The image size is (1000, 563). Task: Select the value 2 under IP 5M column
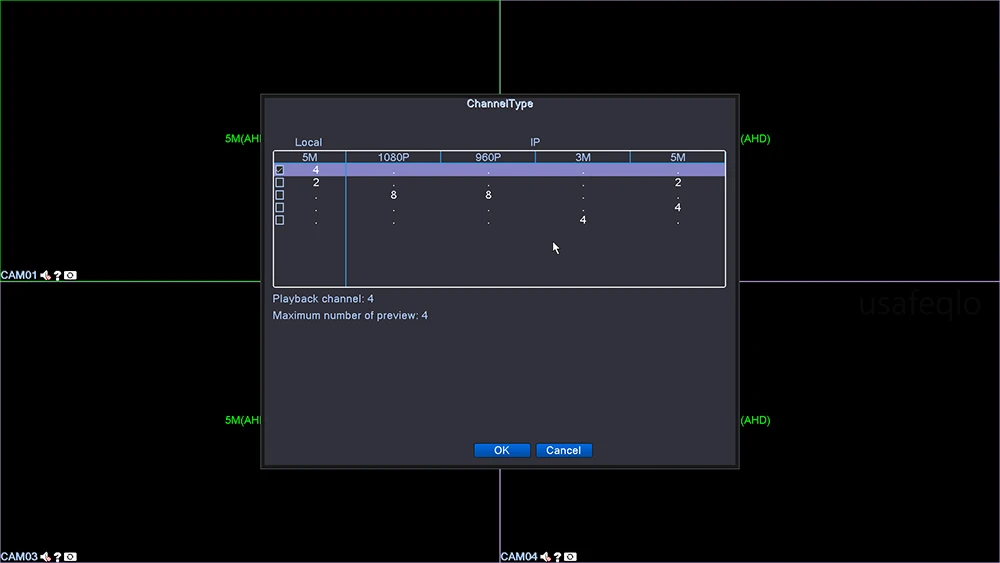point(678,182)
